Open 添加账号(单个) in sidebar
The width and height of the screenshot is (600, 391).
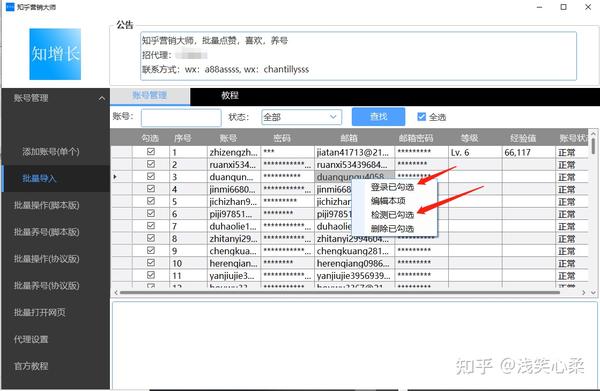tap(51, 152)
